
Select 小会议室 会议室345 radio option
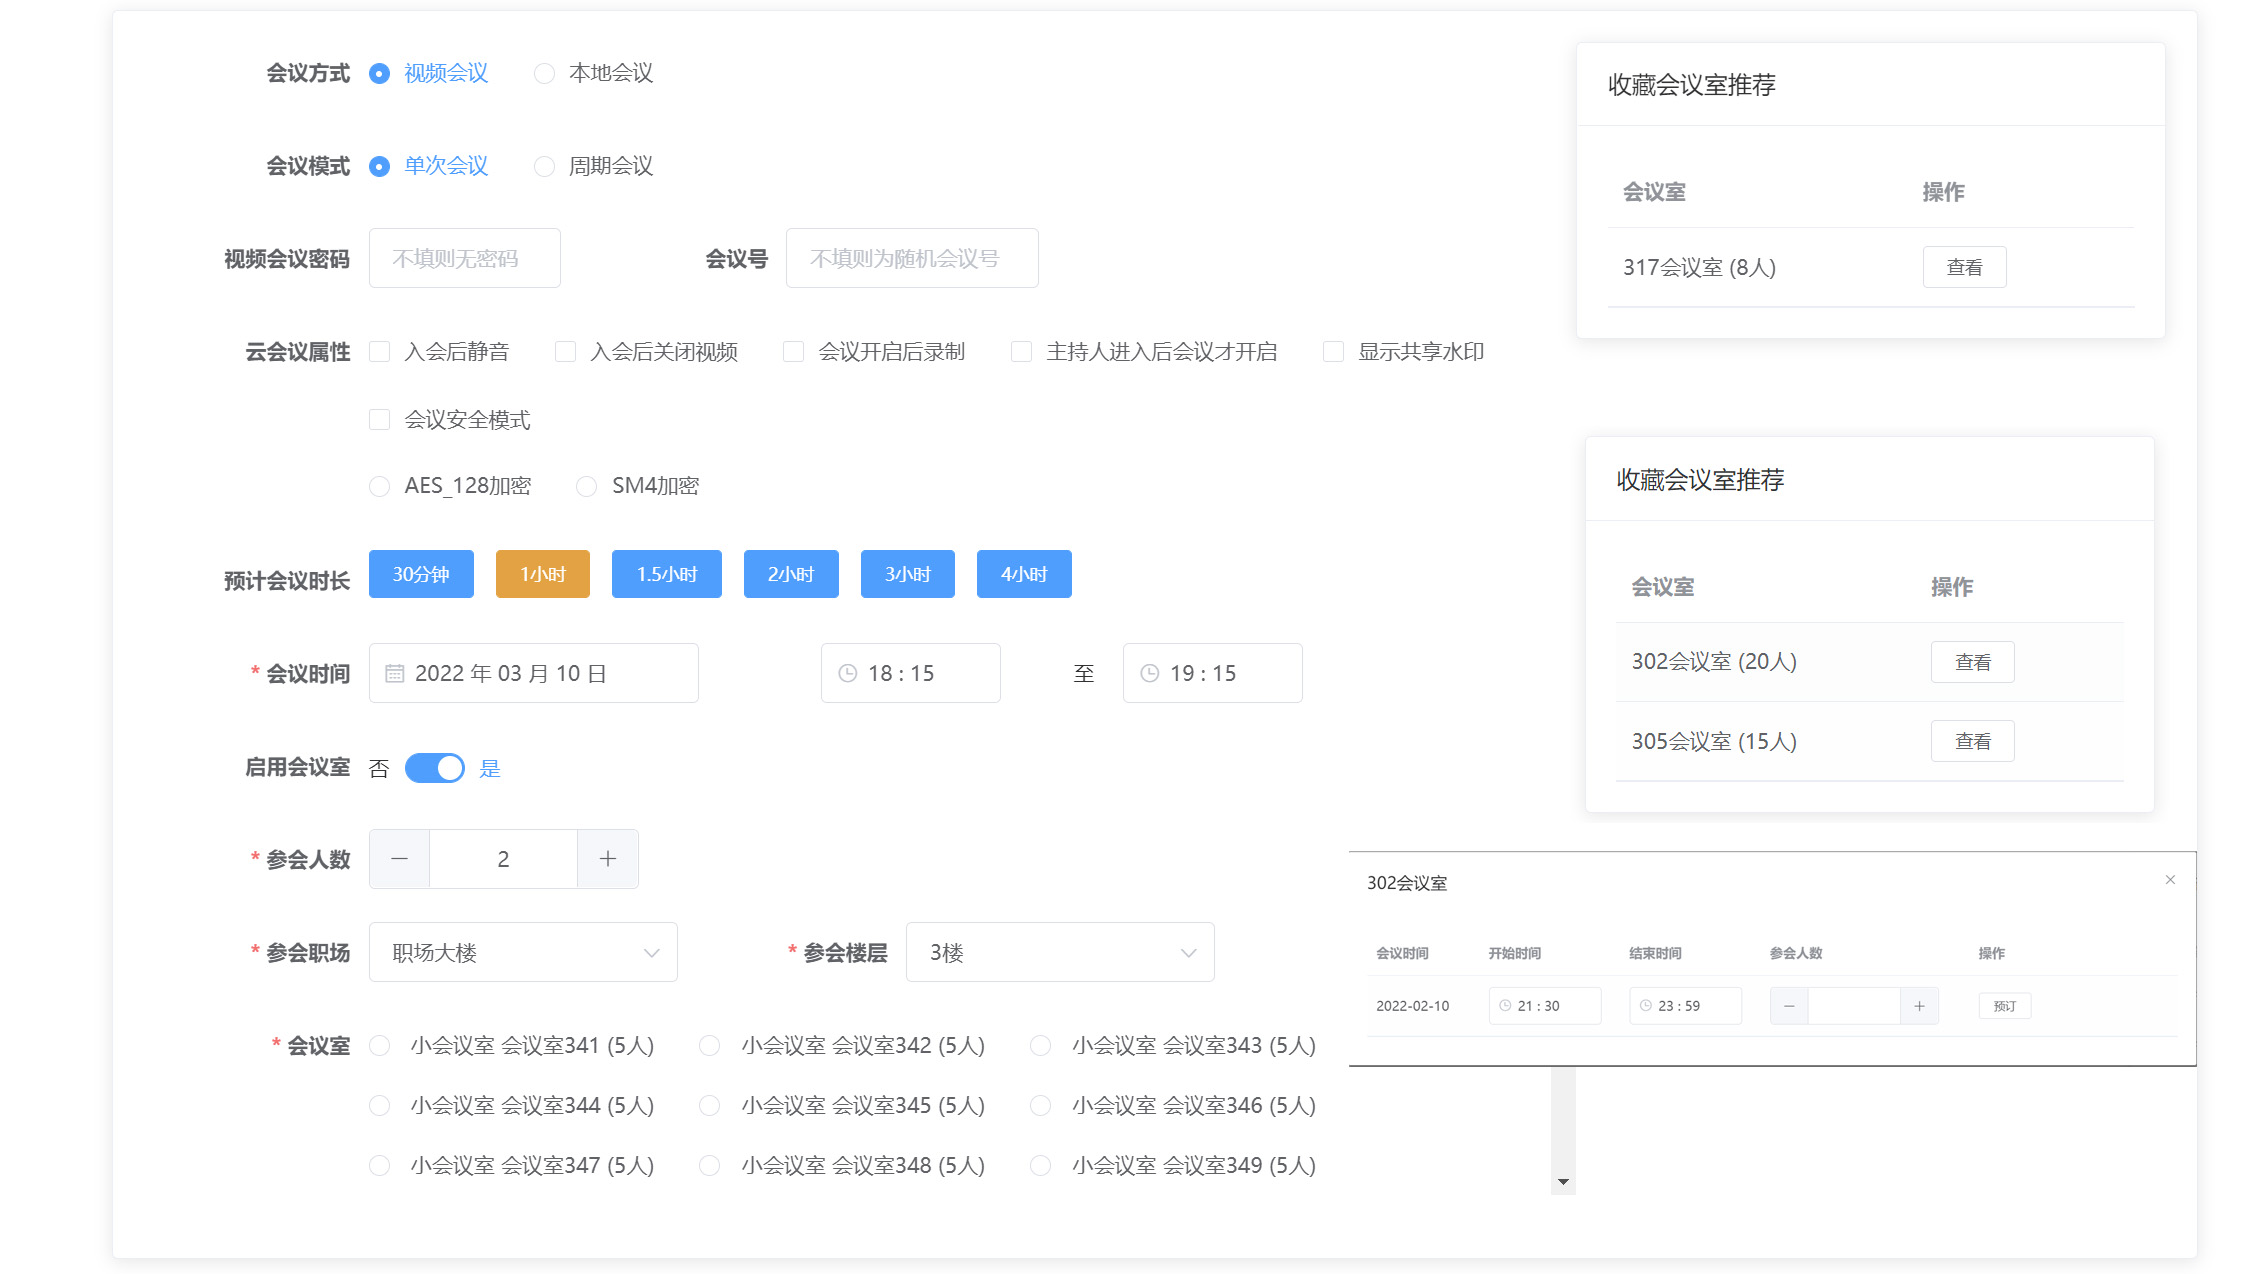(710, 1105)
